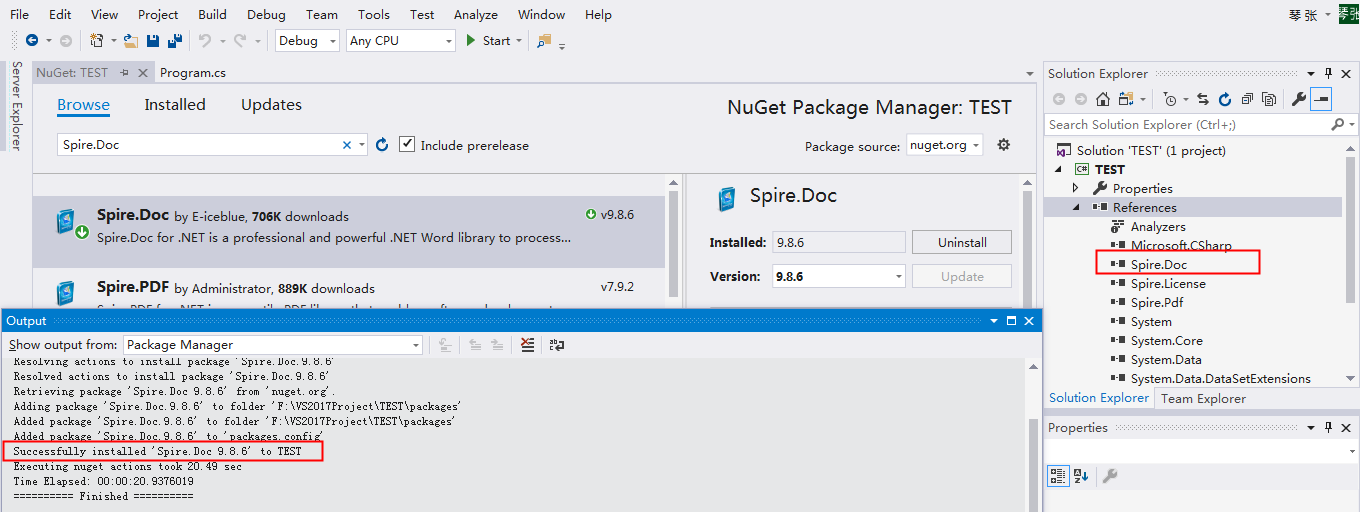This screenshot has width=1360, height=512.
Task: Click the Navigate Backward toolbar icon
Action: pyautogui.click(x=32, y=40)
